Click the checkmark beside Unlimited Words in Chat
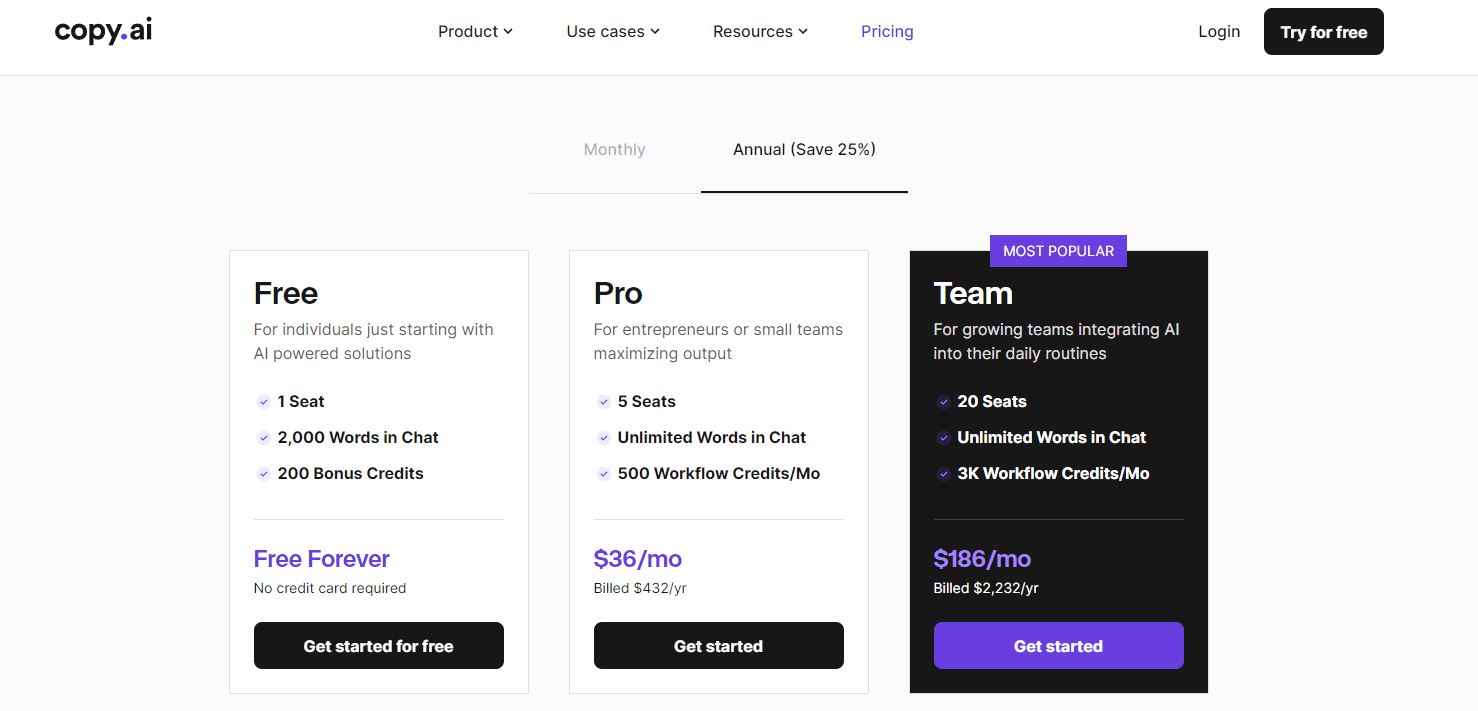The height and width of the screenshot is (711, 1478). coord(603,437)
